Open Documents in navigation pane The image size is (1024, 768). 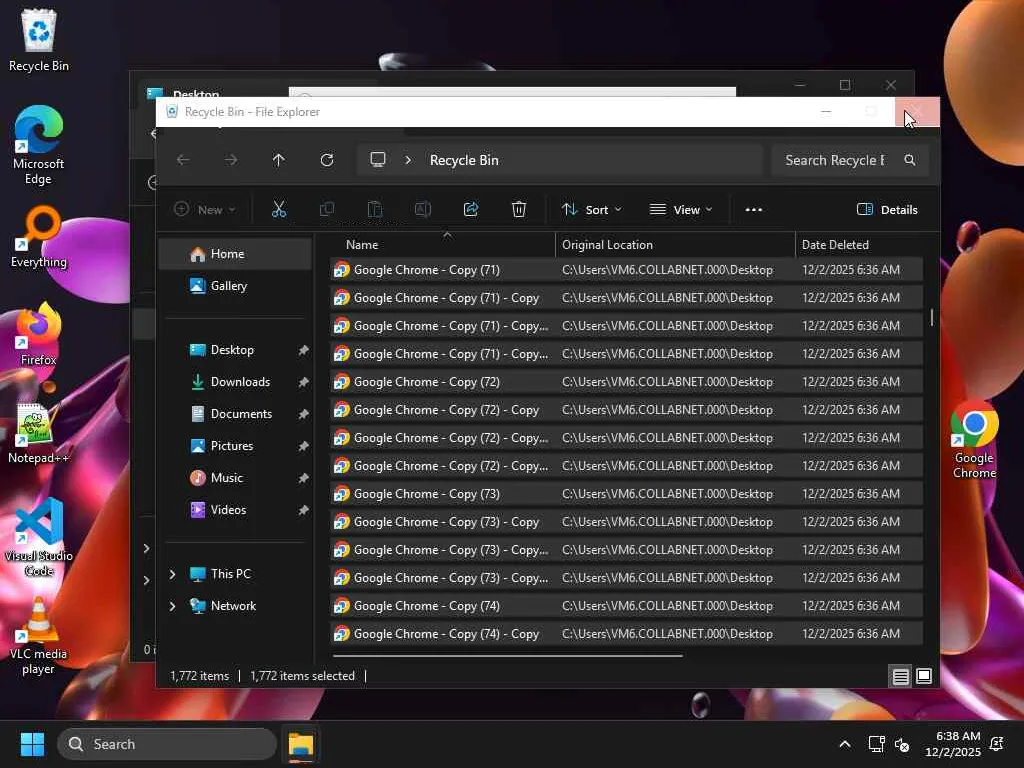235,414
